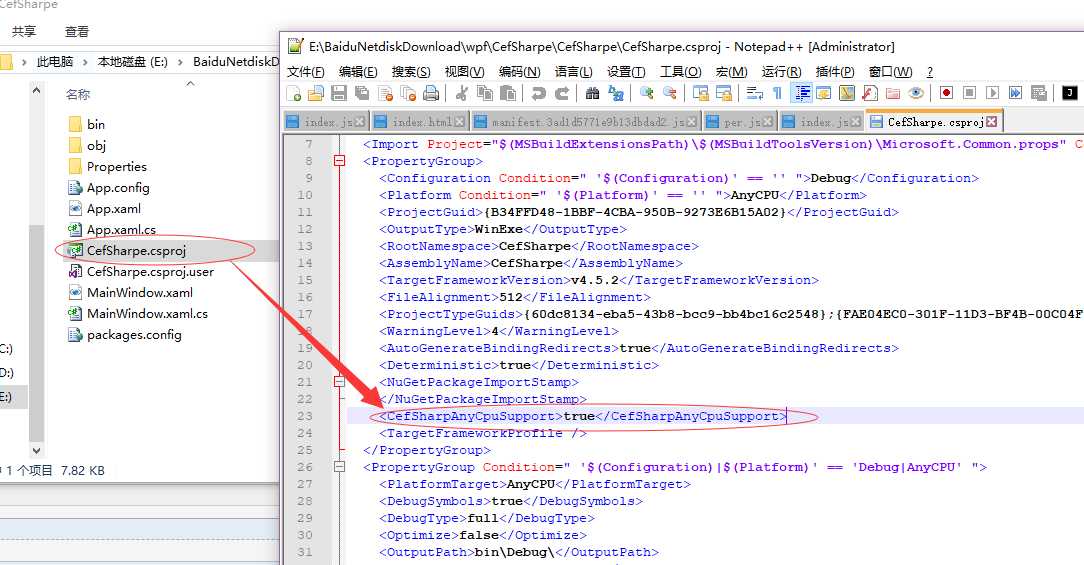Viewport: 1084px width, 565px height.
Task: Open the 视图(V) menu
Action: point(465,72)
